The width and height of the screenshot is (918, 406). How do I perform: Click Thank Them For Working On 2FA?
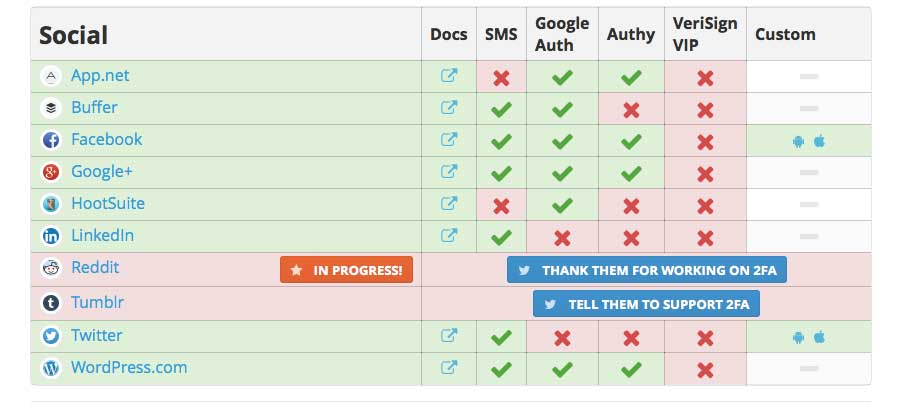point(646,270)
